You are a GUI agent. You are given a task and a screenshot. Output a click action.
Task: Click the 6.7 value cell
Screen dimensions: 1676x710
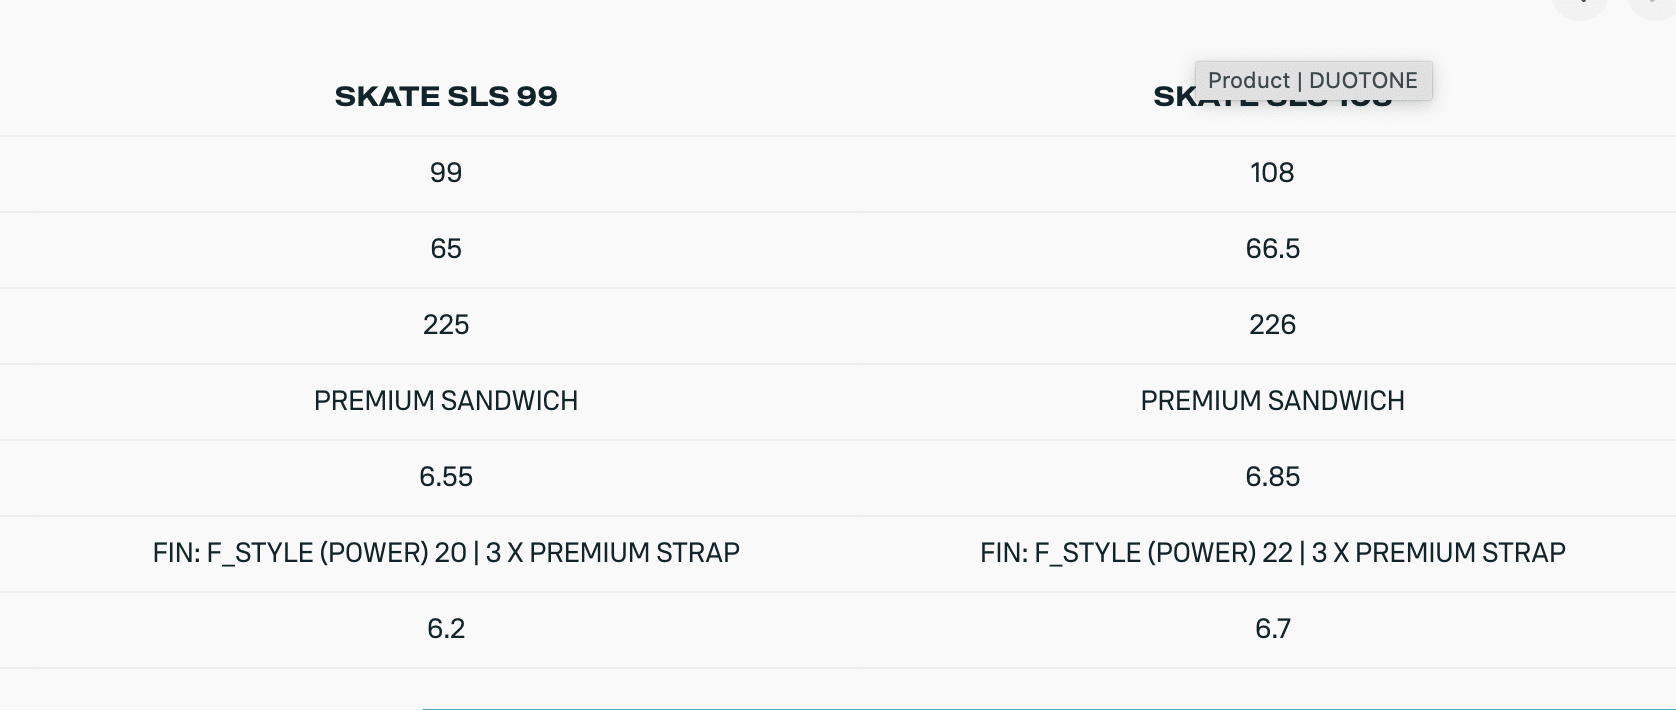point(1272,629)
